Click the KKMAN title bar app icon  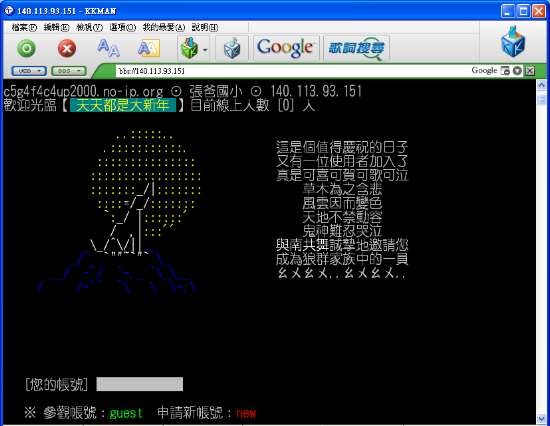pyautogui.click(x=9, y=11)
